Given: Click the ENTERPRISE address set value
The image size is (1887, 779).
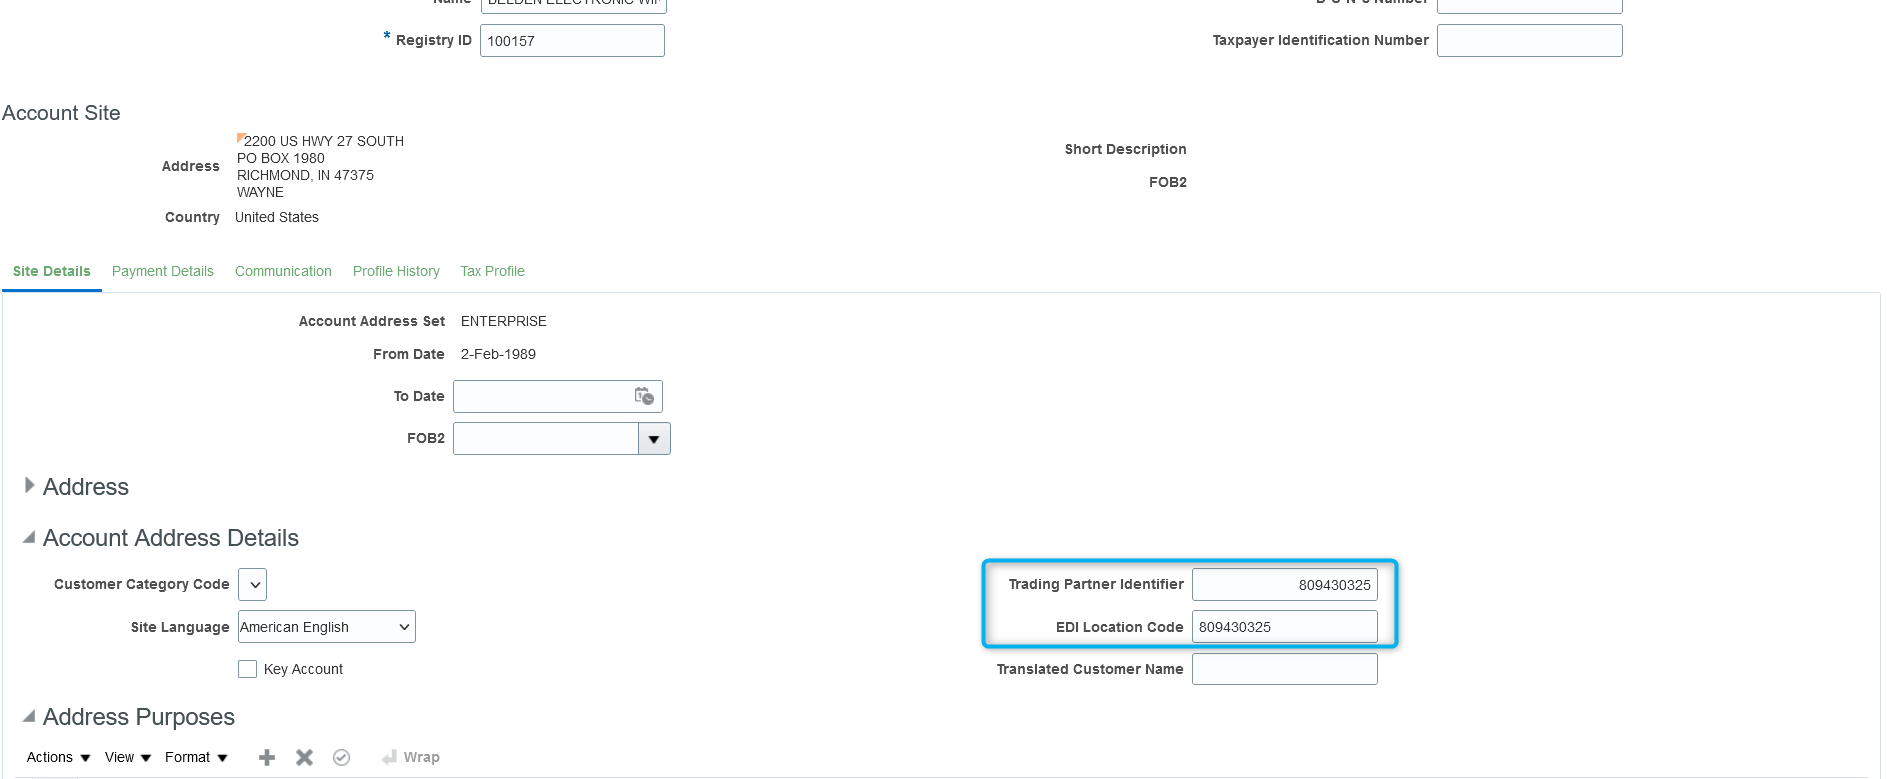Looking at the screenshot, I should (504, 321).
